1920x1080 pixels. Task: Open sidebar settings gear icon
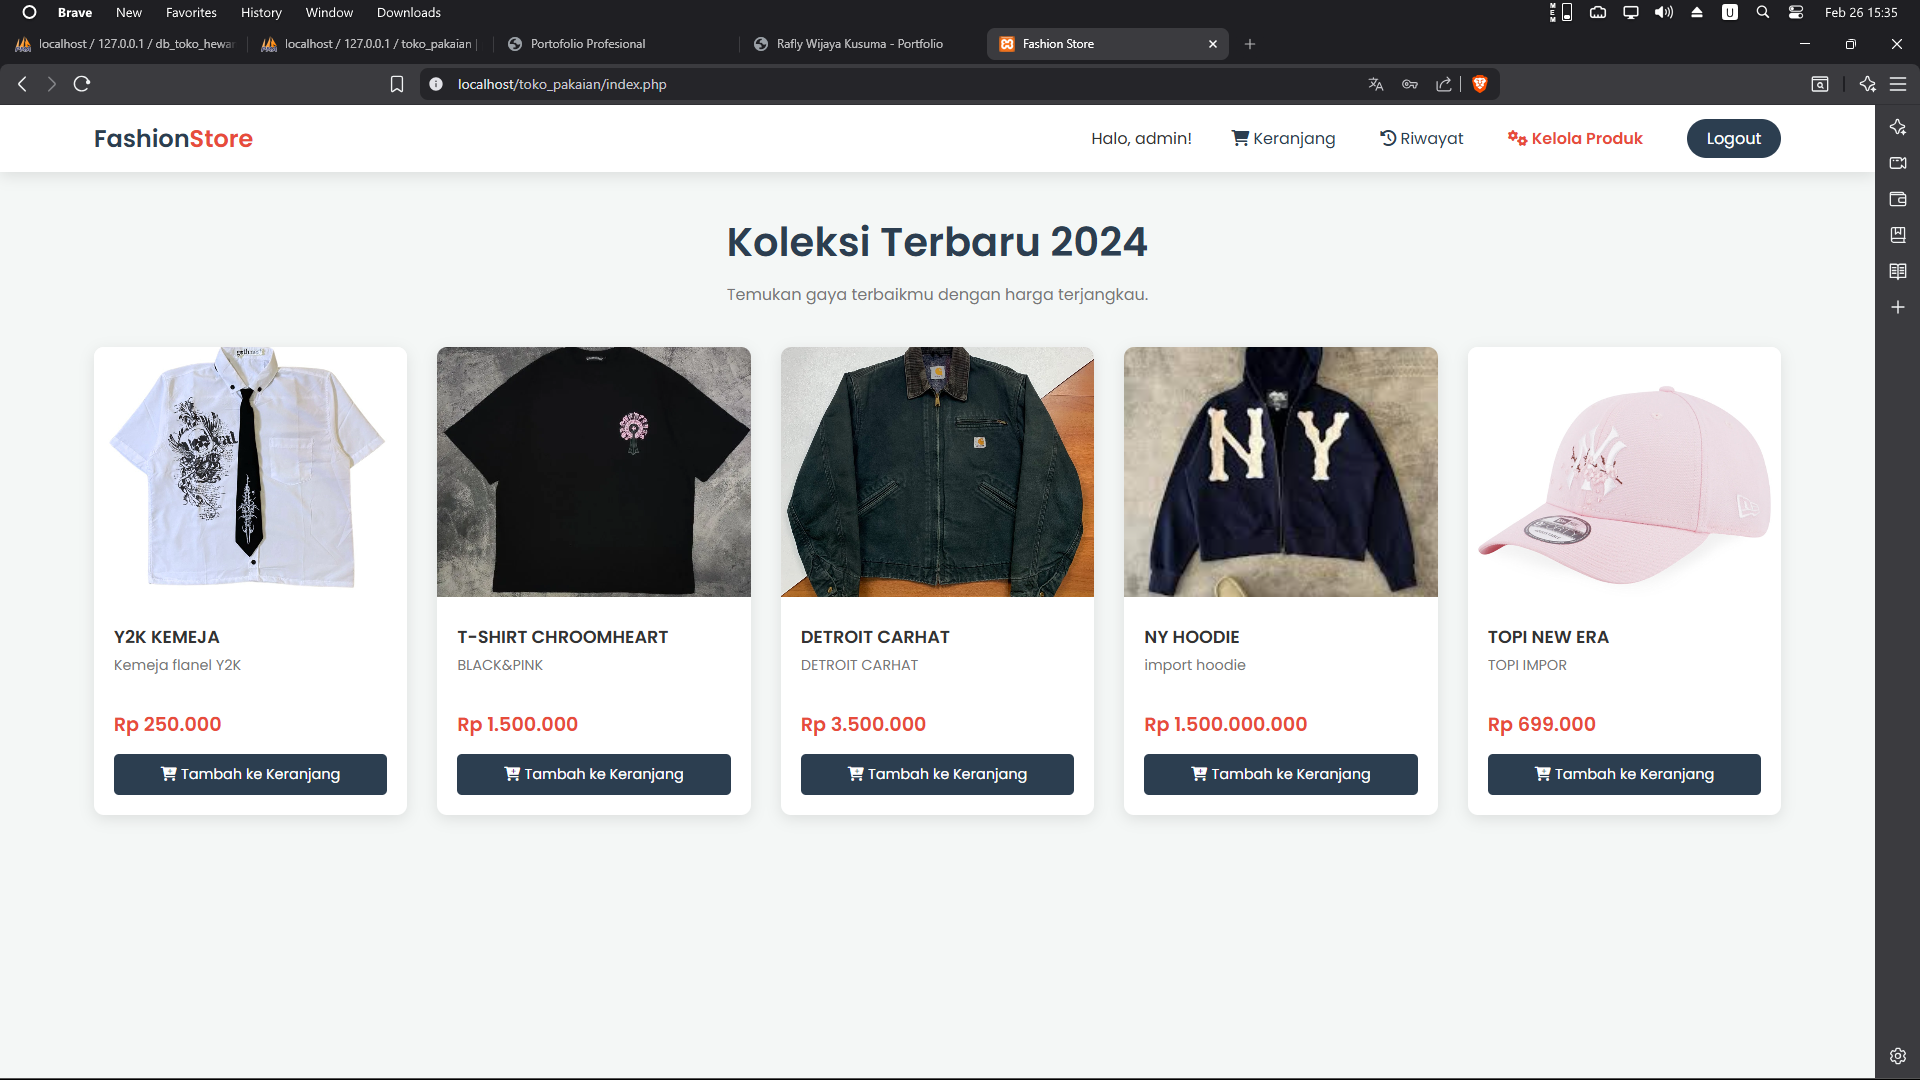click(x=1898, y=1056)
